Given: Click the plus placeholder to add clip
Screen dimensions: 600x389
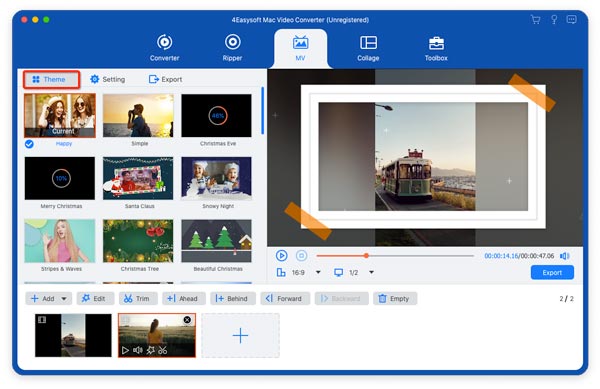Looking at the screenshot, I should click(240, 335).
